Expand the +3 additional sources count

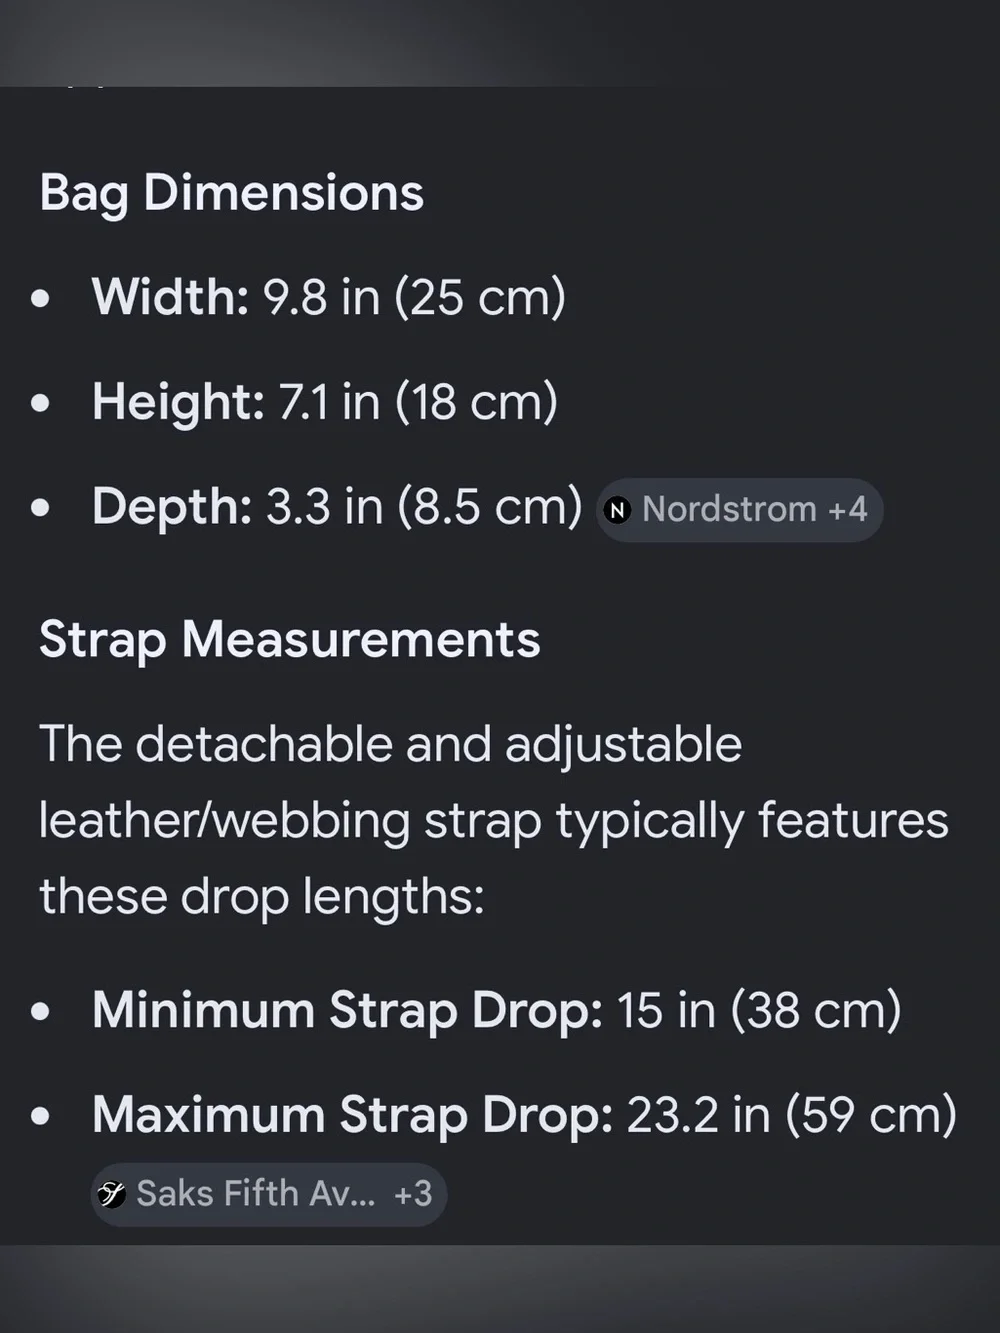click(413, 1194)
